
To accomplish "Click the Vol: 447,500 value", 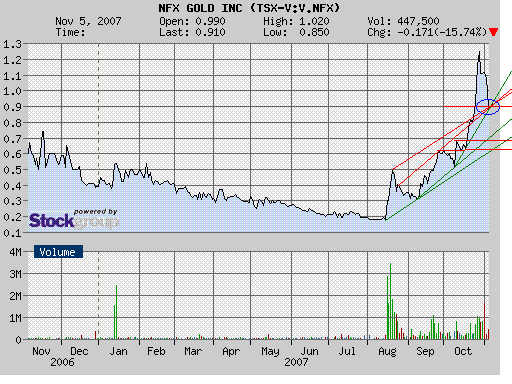I will point(403,21).
